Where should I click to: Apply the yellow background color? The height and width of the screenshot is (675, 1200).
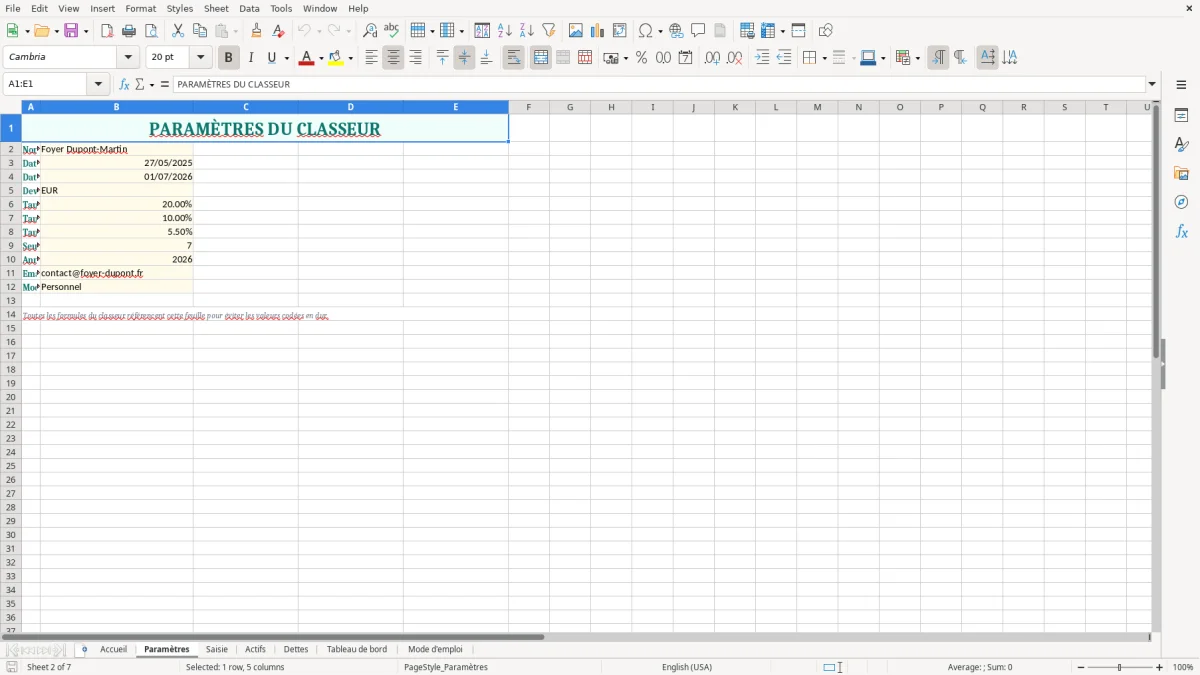pyautogui.click(x=335, y=58)
